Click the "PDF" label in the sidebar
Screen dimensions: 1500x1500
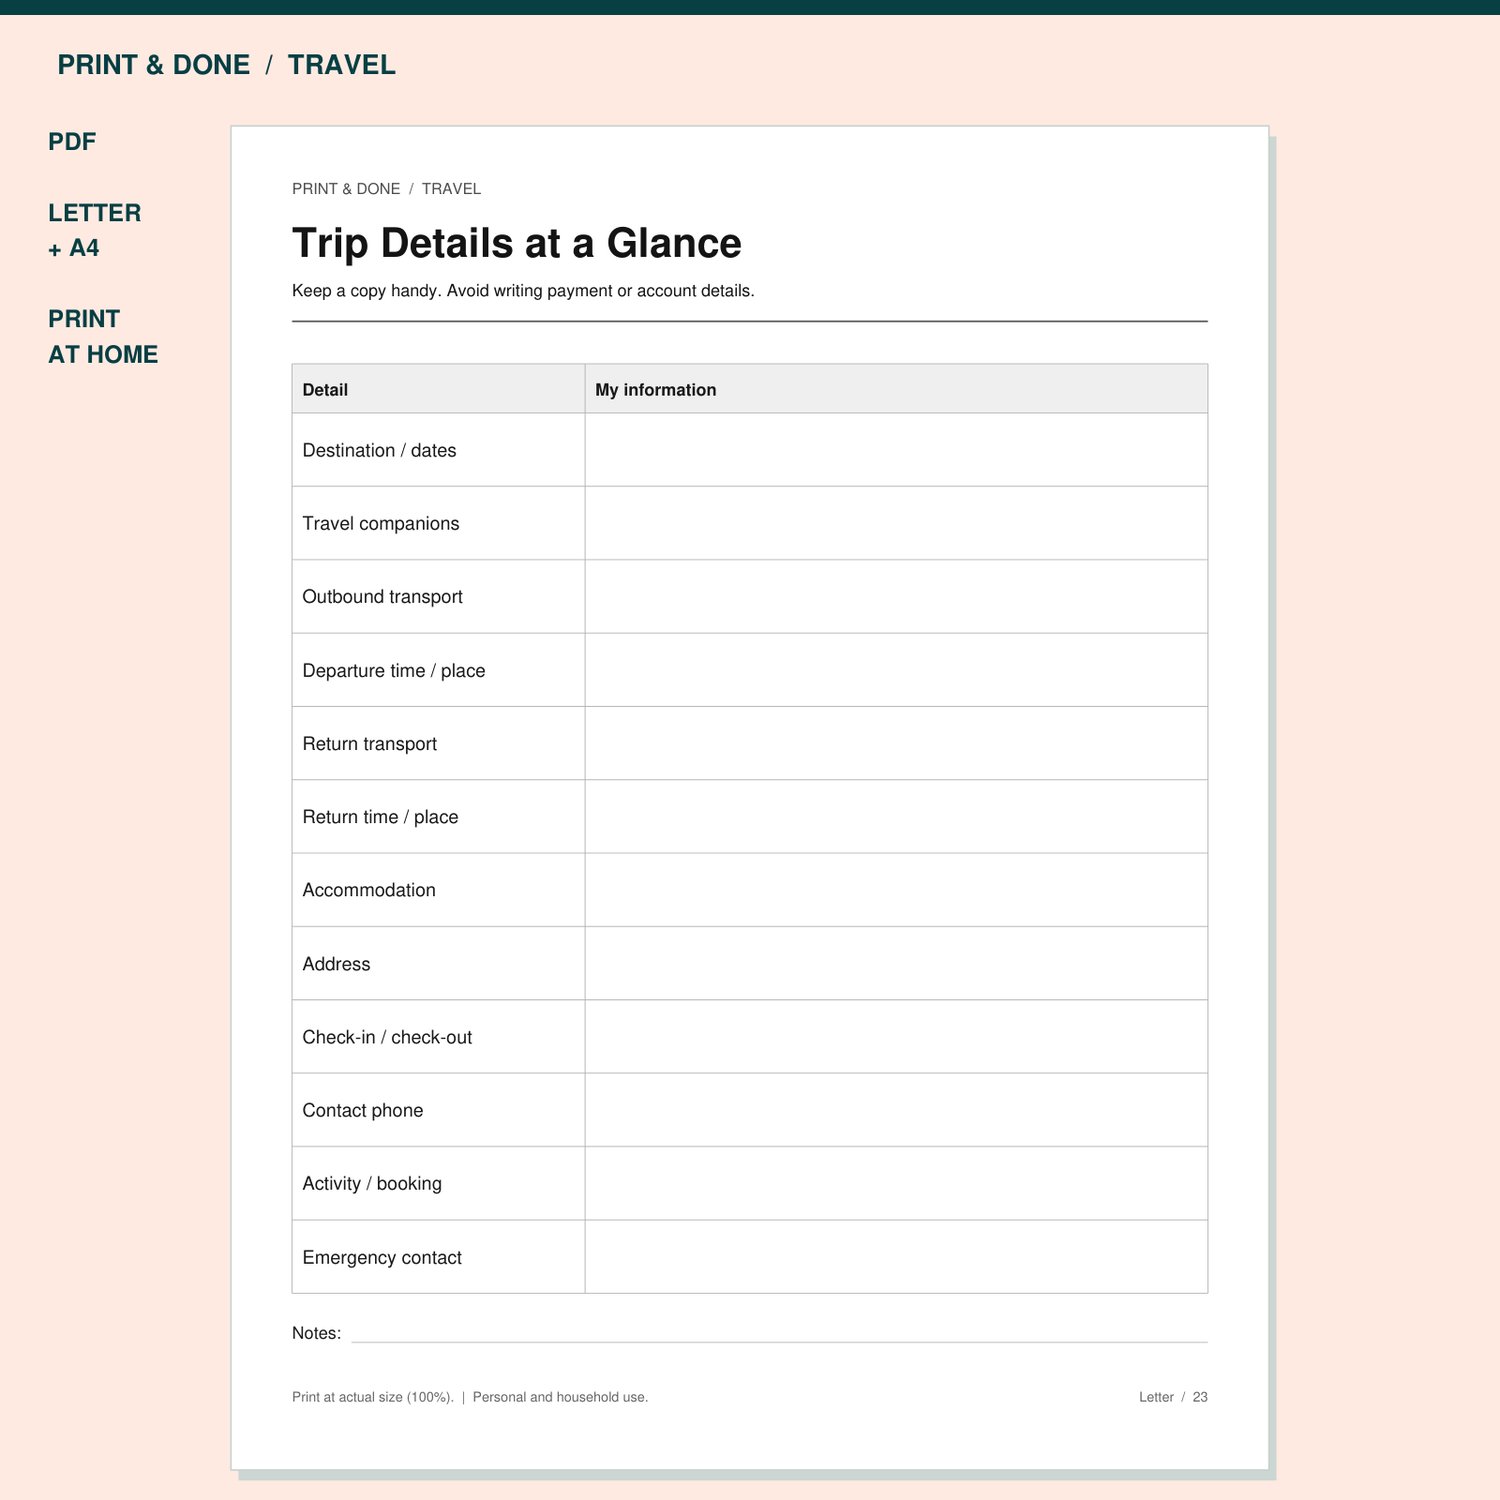[x=72, y=142]
